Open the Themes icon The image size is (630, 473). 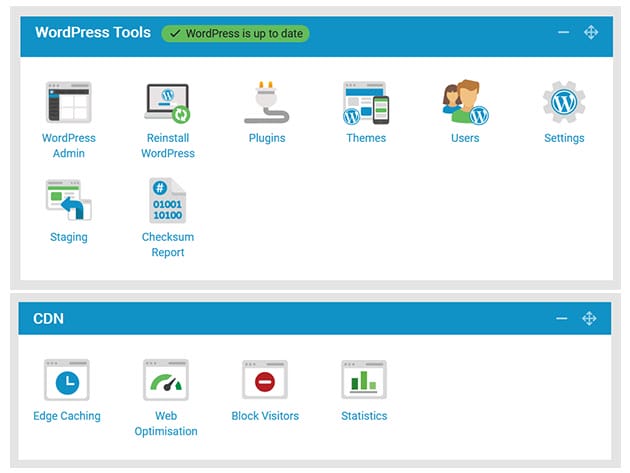(x=365, y=103)
